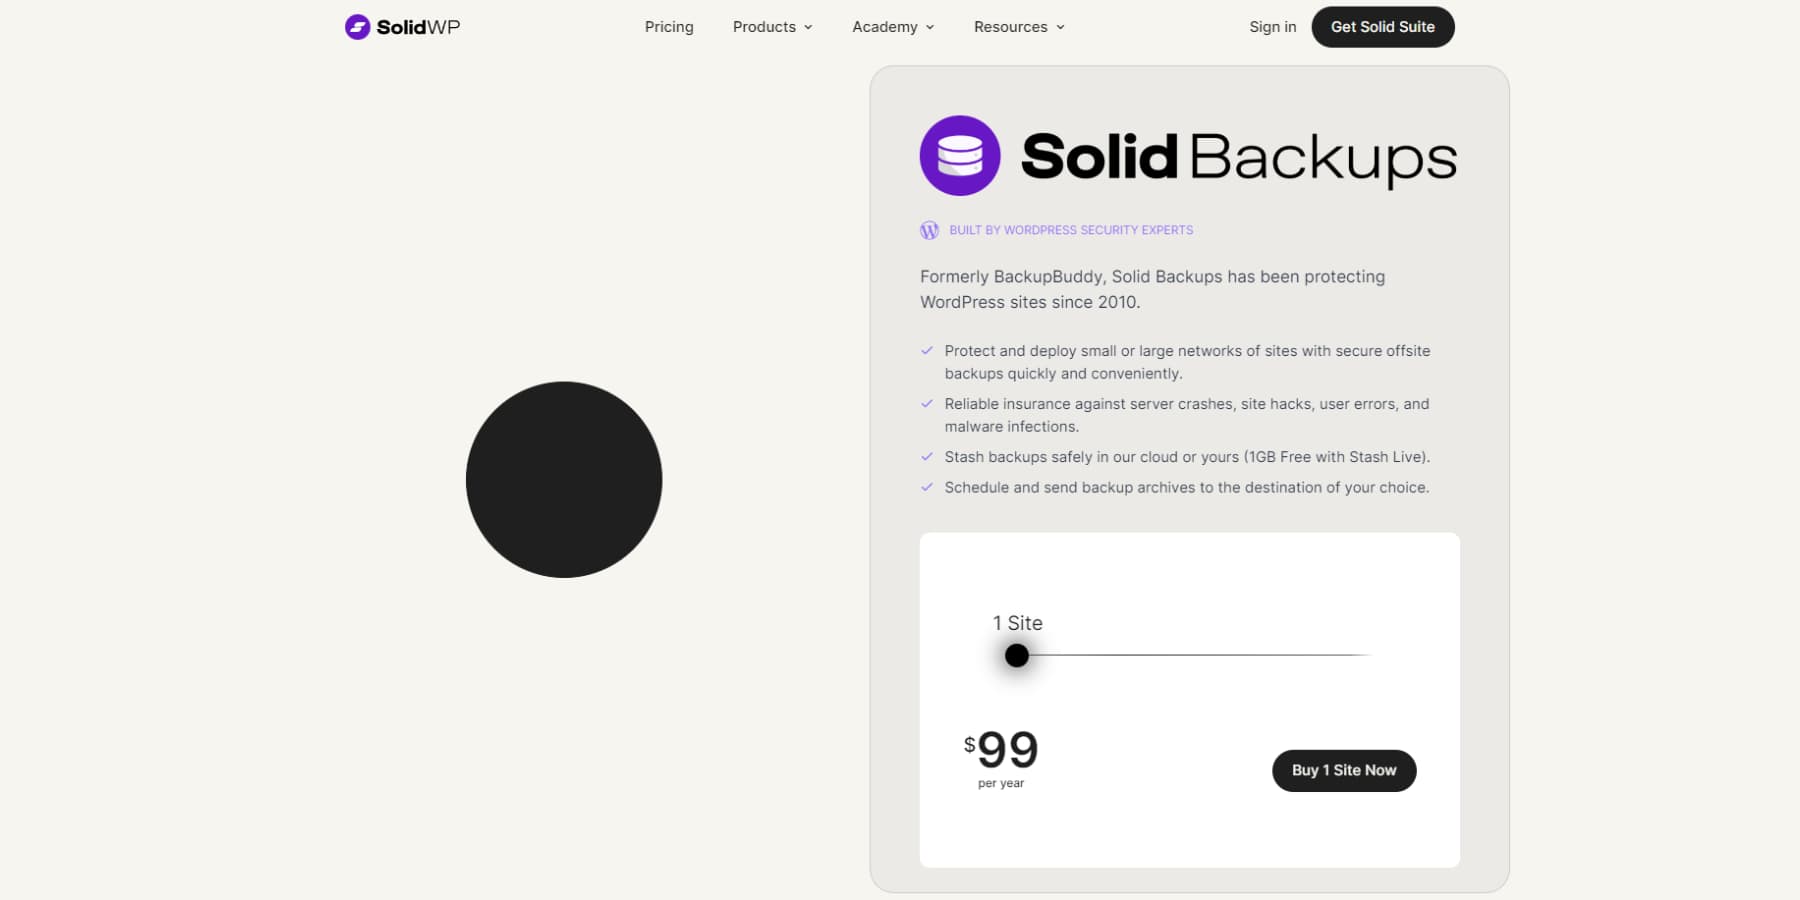Select the purple Solid Backups database icon
The image size is (1800, 900).
tap(959, 155)
